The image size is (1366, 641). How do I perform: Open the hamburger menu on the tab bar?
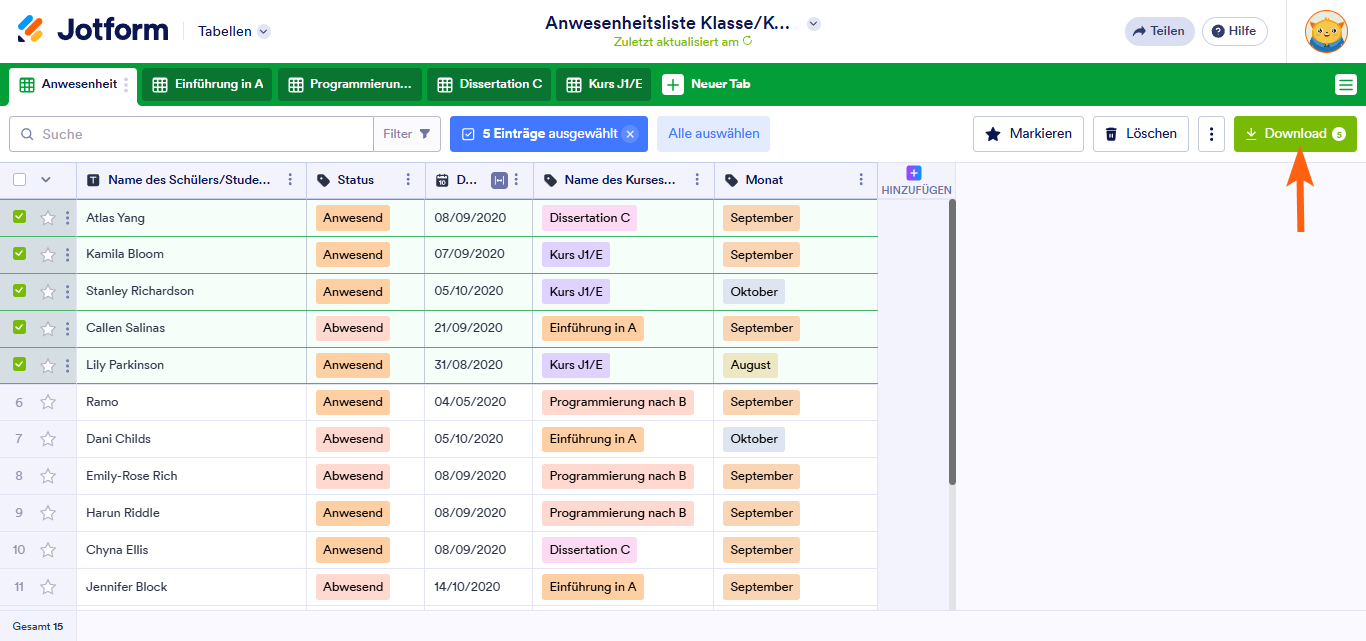[1345, 85]
